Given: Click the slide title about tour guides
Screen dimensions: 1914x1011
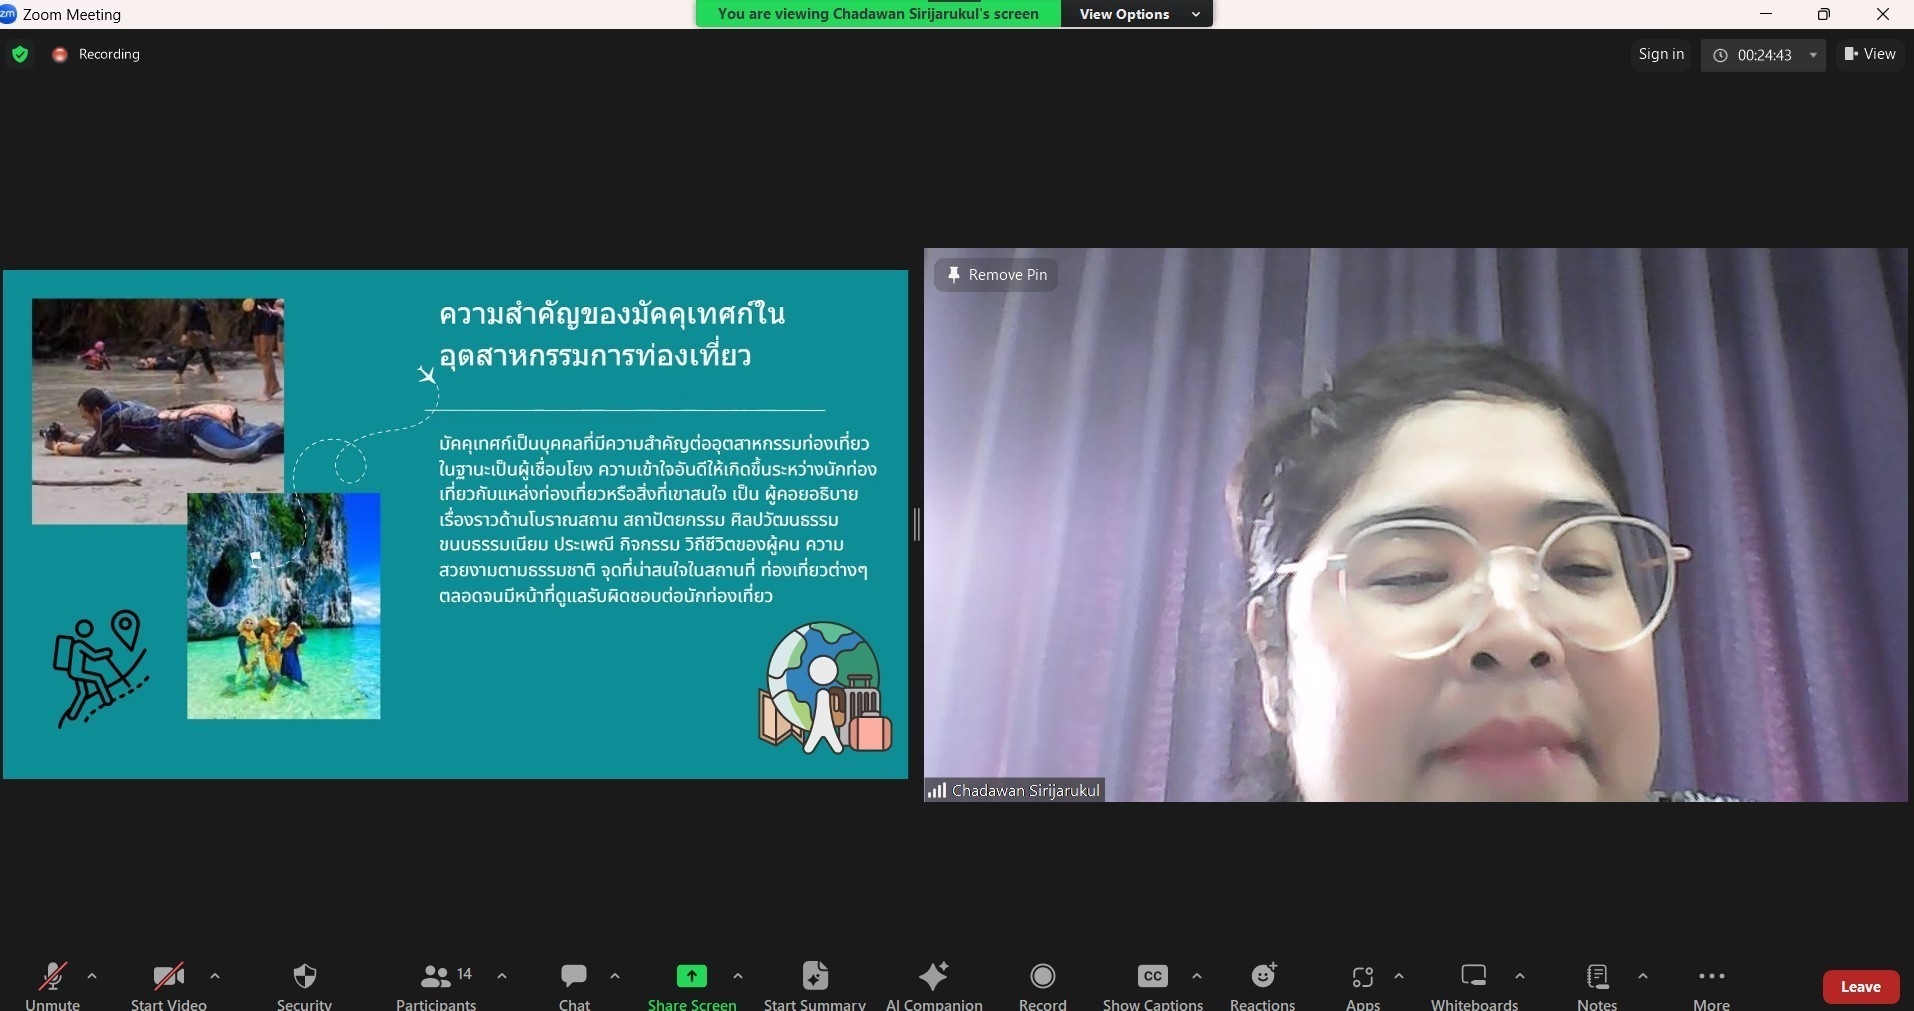Looking at the screenshot, I should [x=612, y=334].
